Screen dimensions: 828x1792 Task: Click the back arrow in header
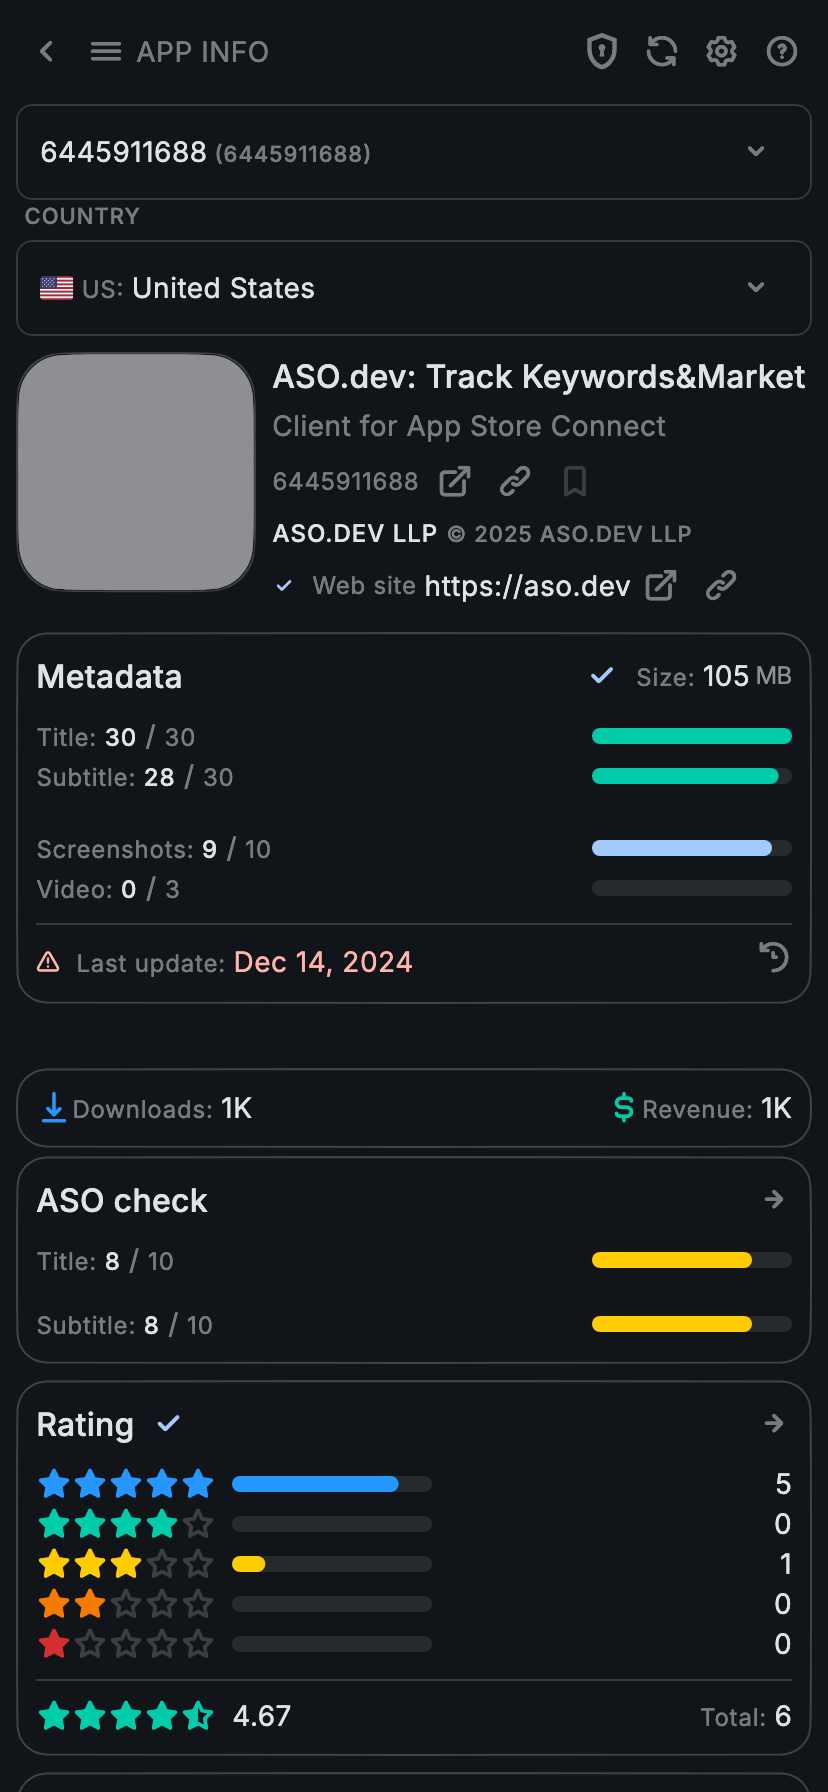[x=46, y=52]
